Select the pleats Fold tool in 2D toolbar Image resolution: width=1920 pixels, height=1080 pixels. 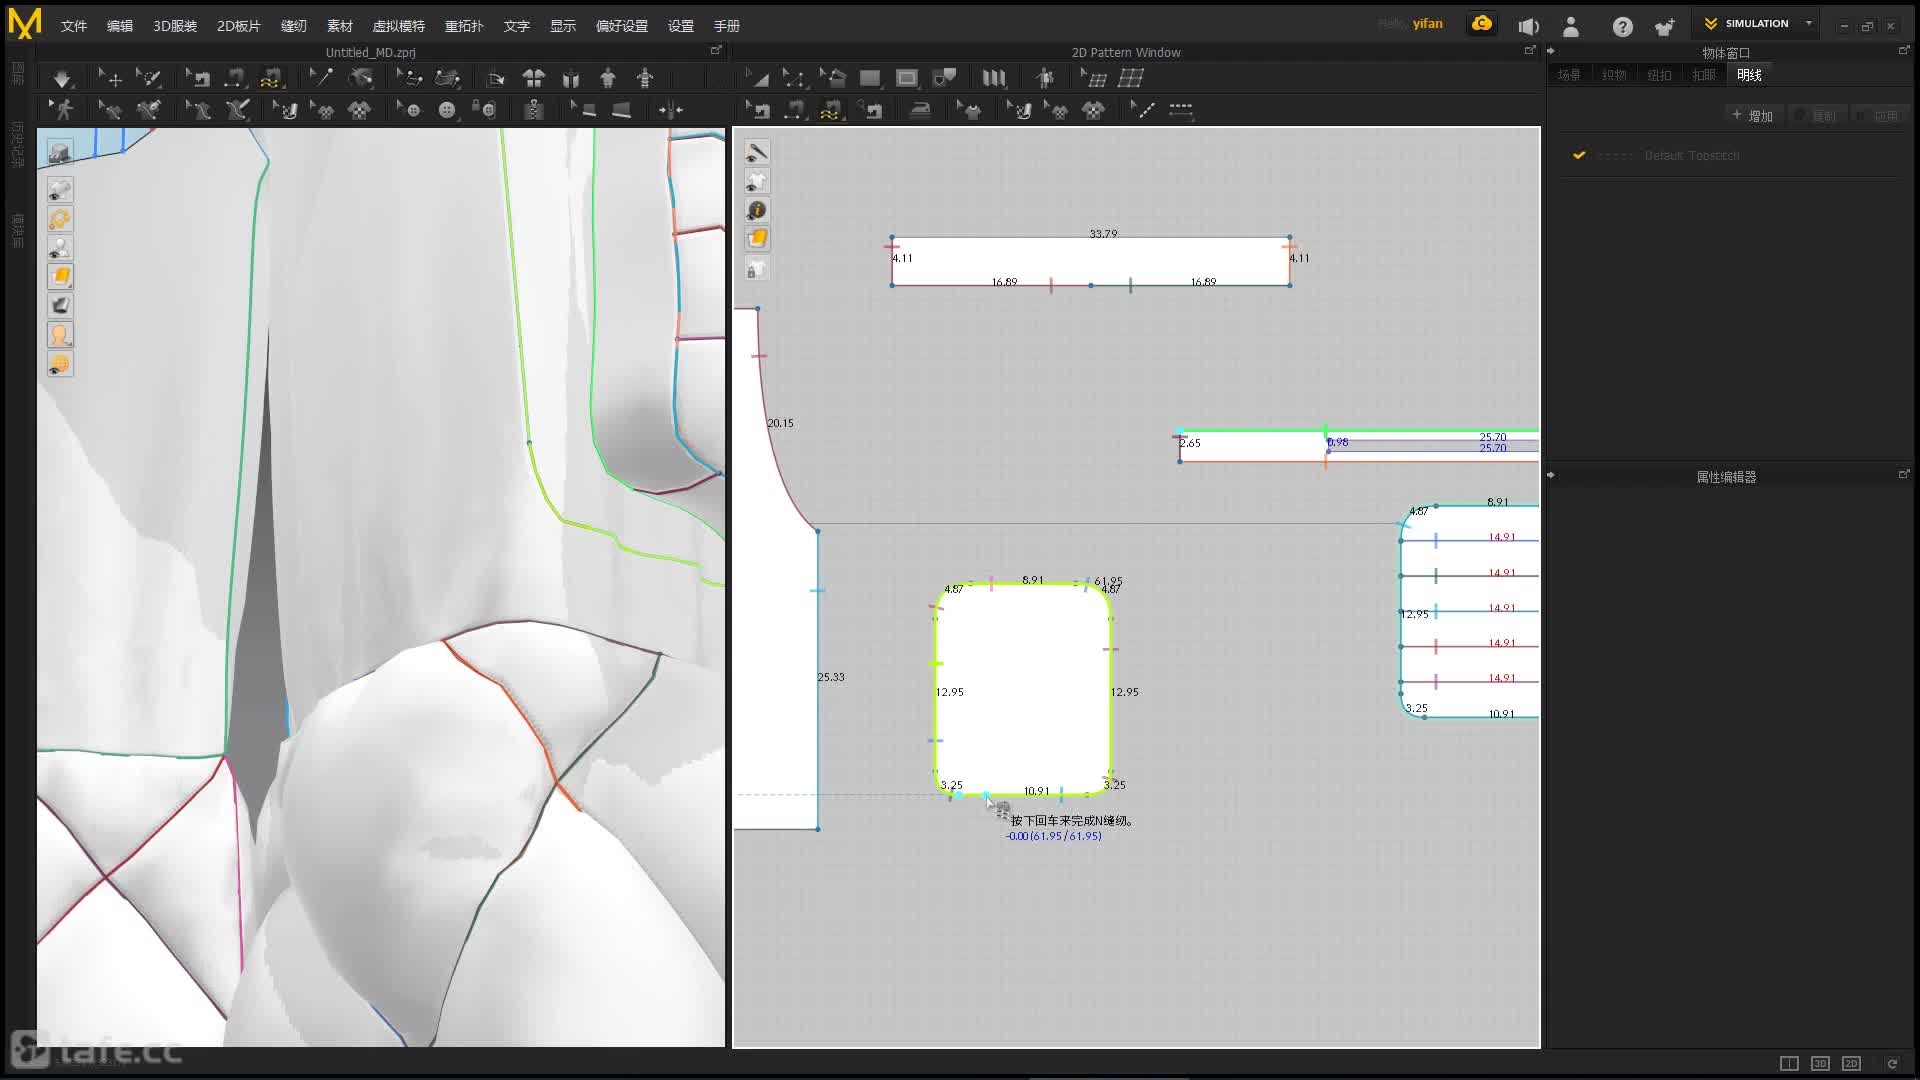pyautogui.click(x=994, y=79)
